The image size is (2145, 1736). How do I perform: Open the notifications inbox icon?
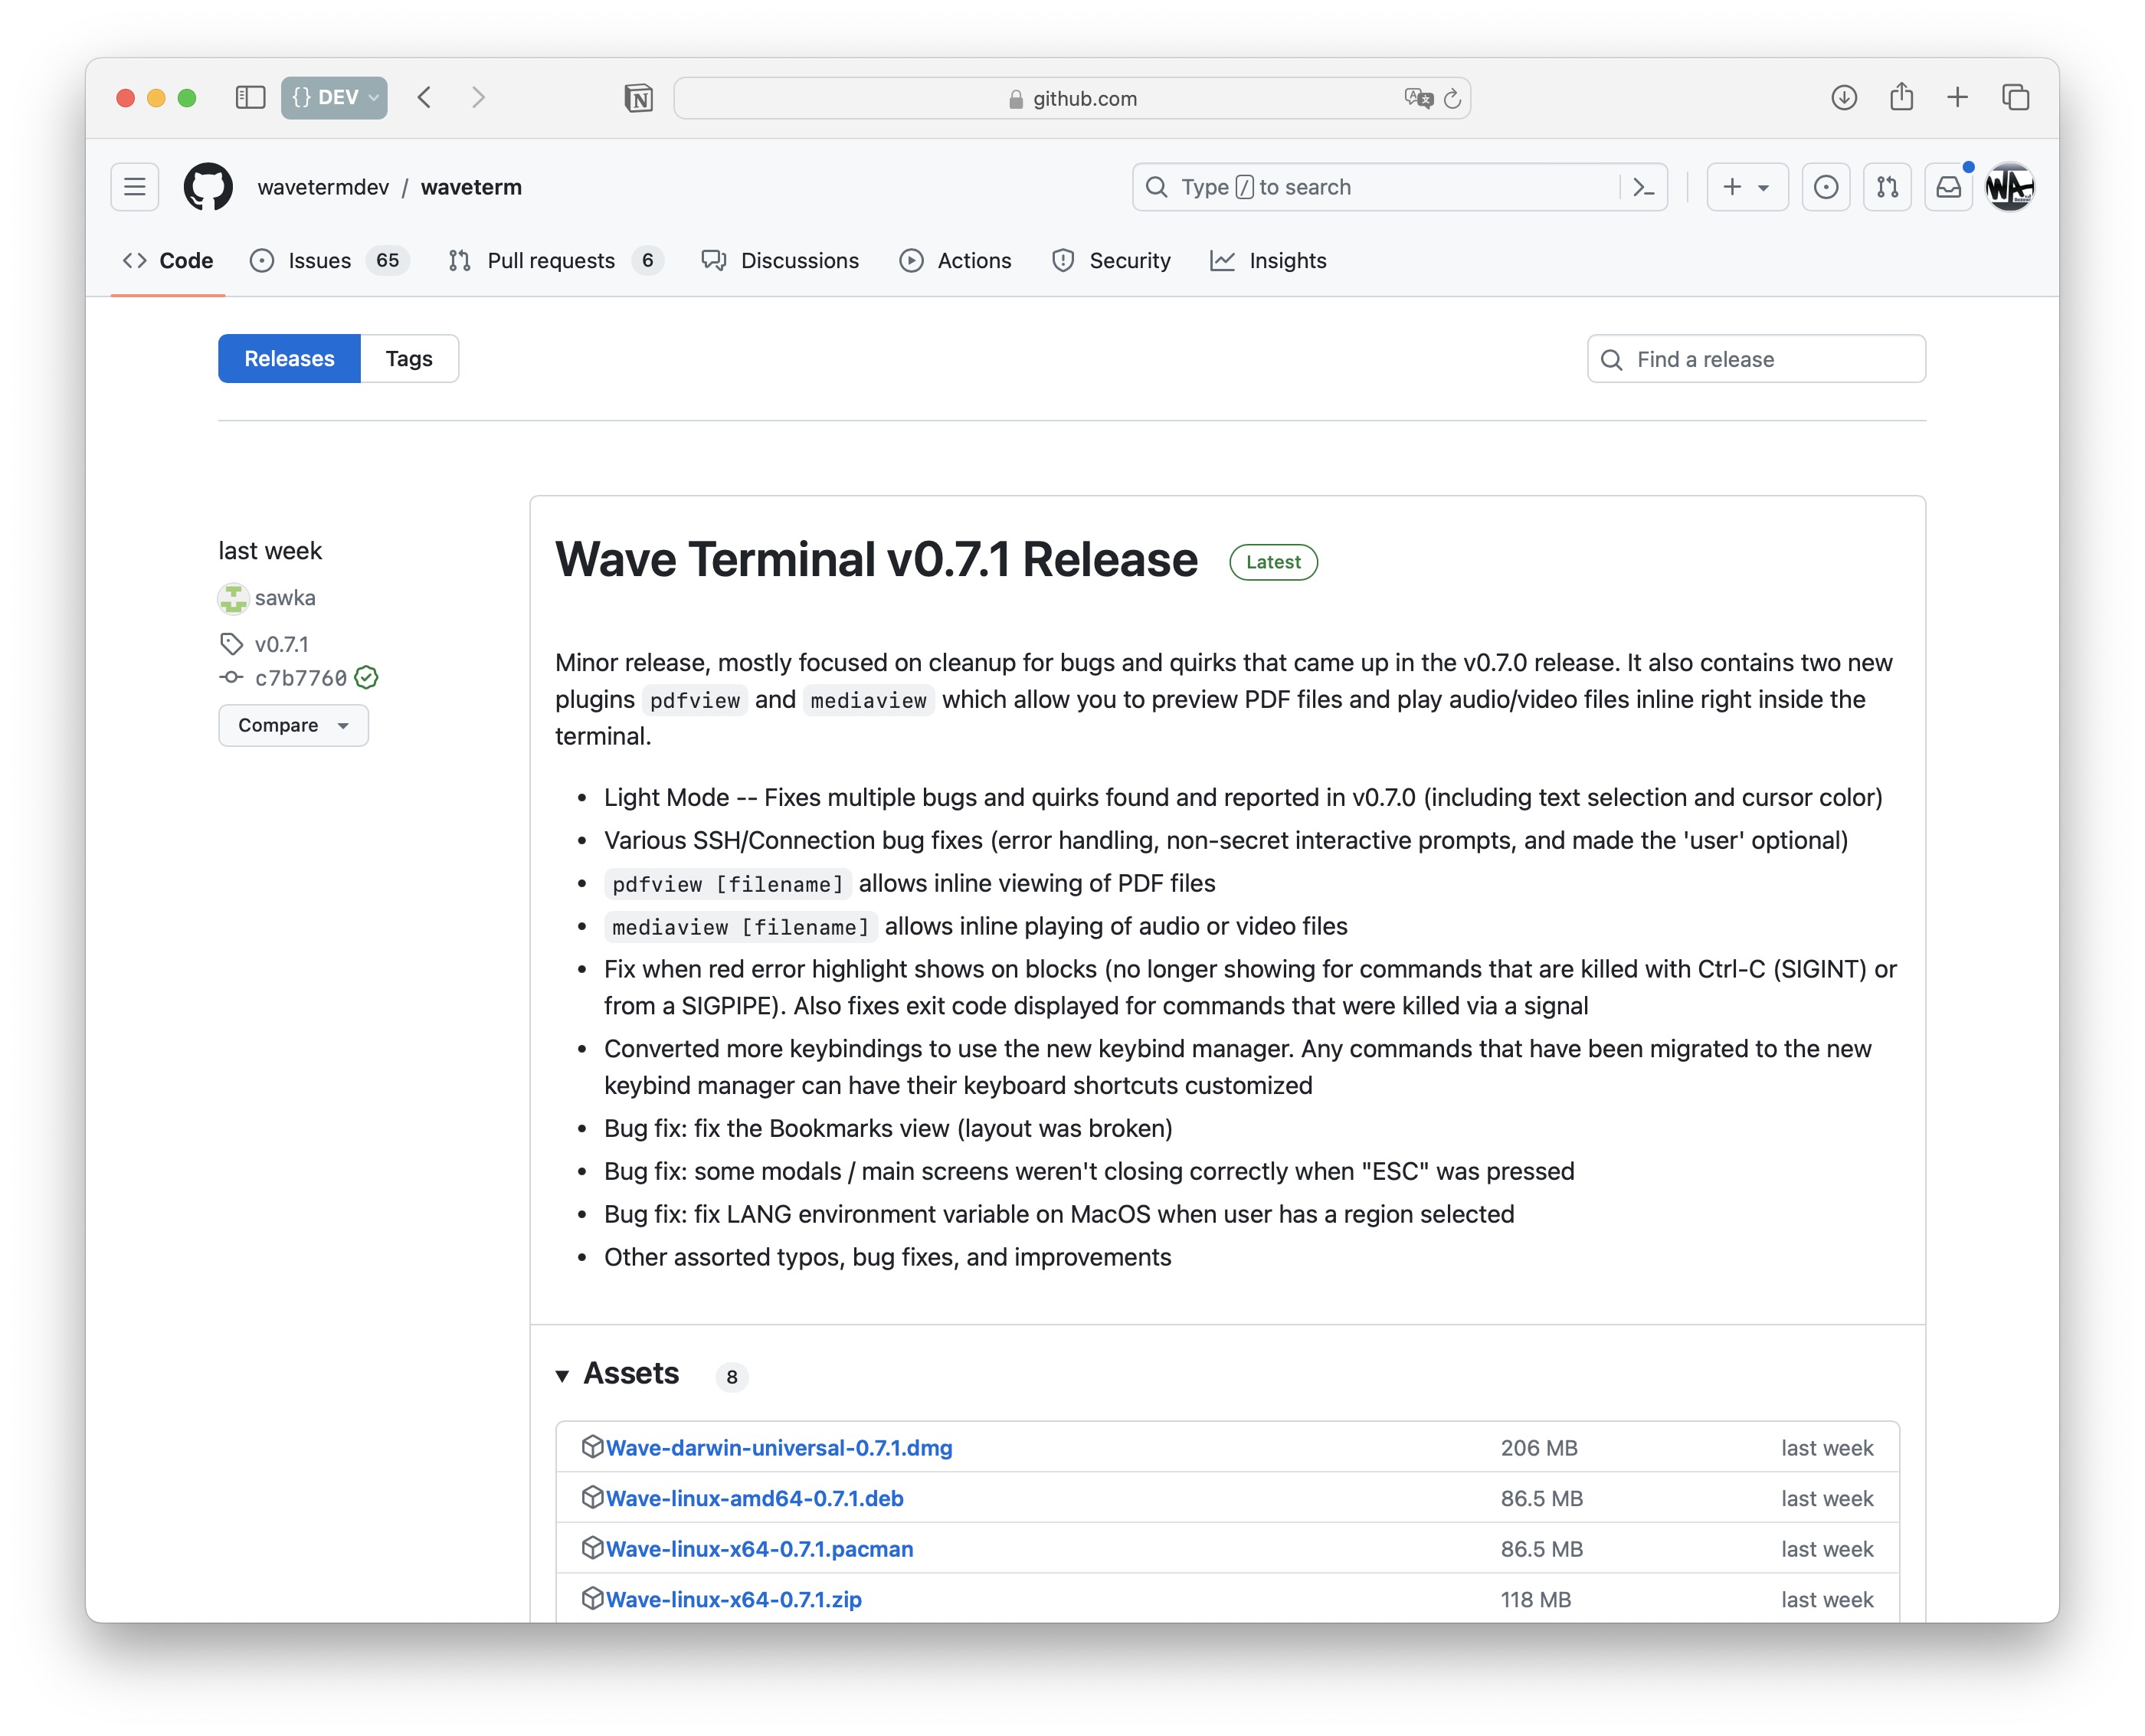1948,187
